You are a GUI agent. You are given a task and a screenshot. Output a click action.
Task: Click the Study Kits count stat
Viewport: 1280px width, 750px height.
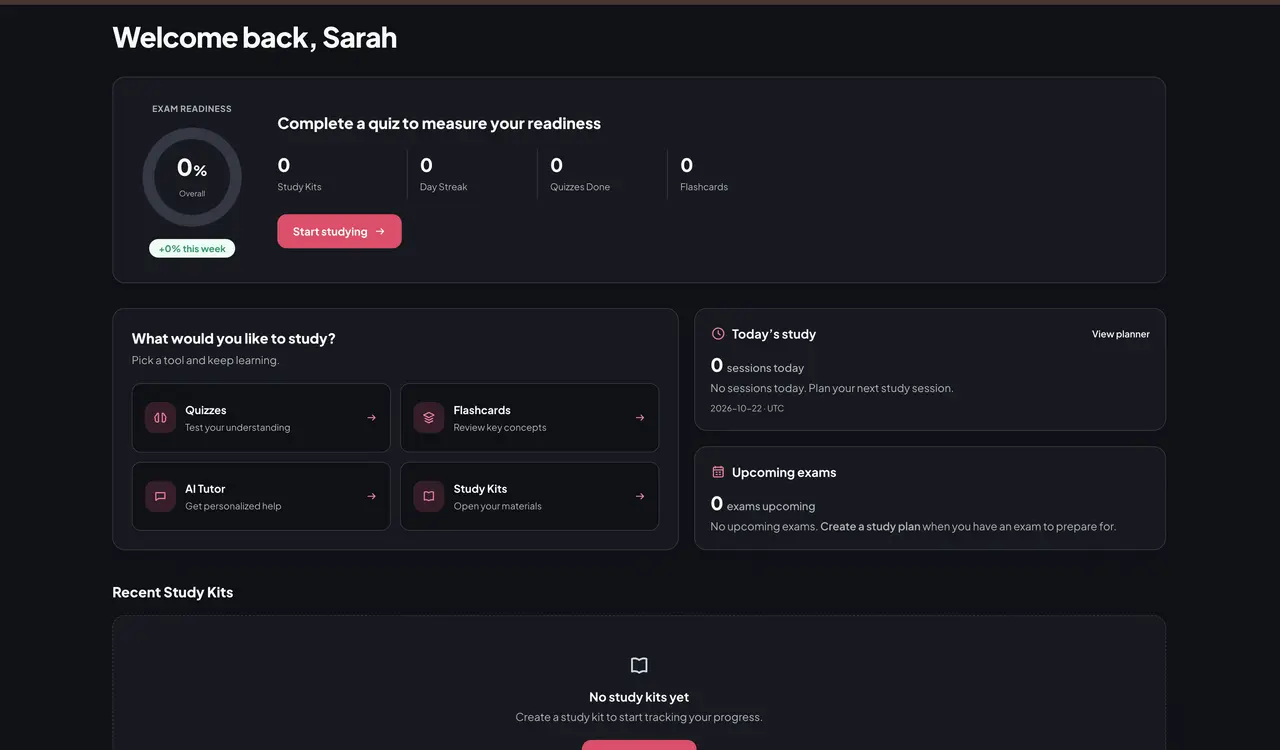coord(300,174)
